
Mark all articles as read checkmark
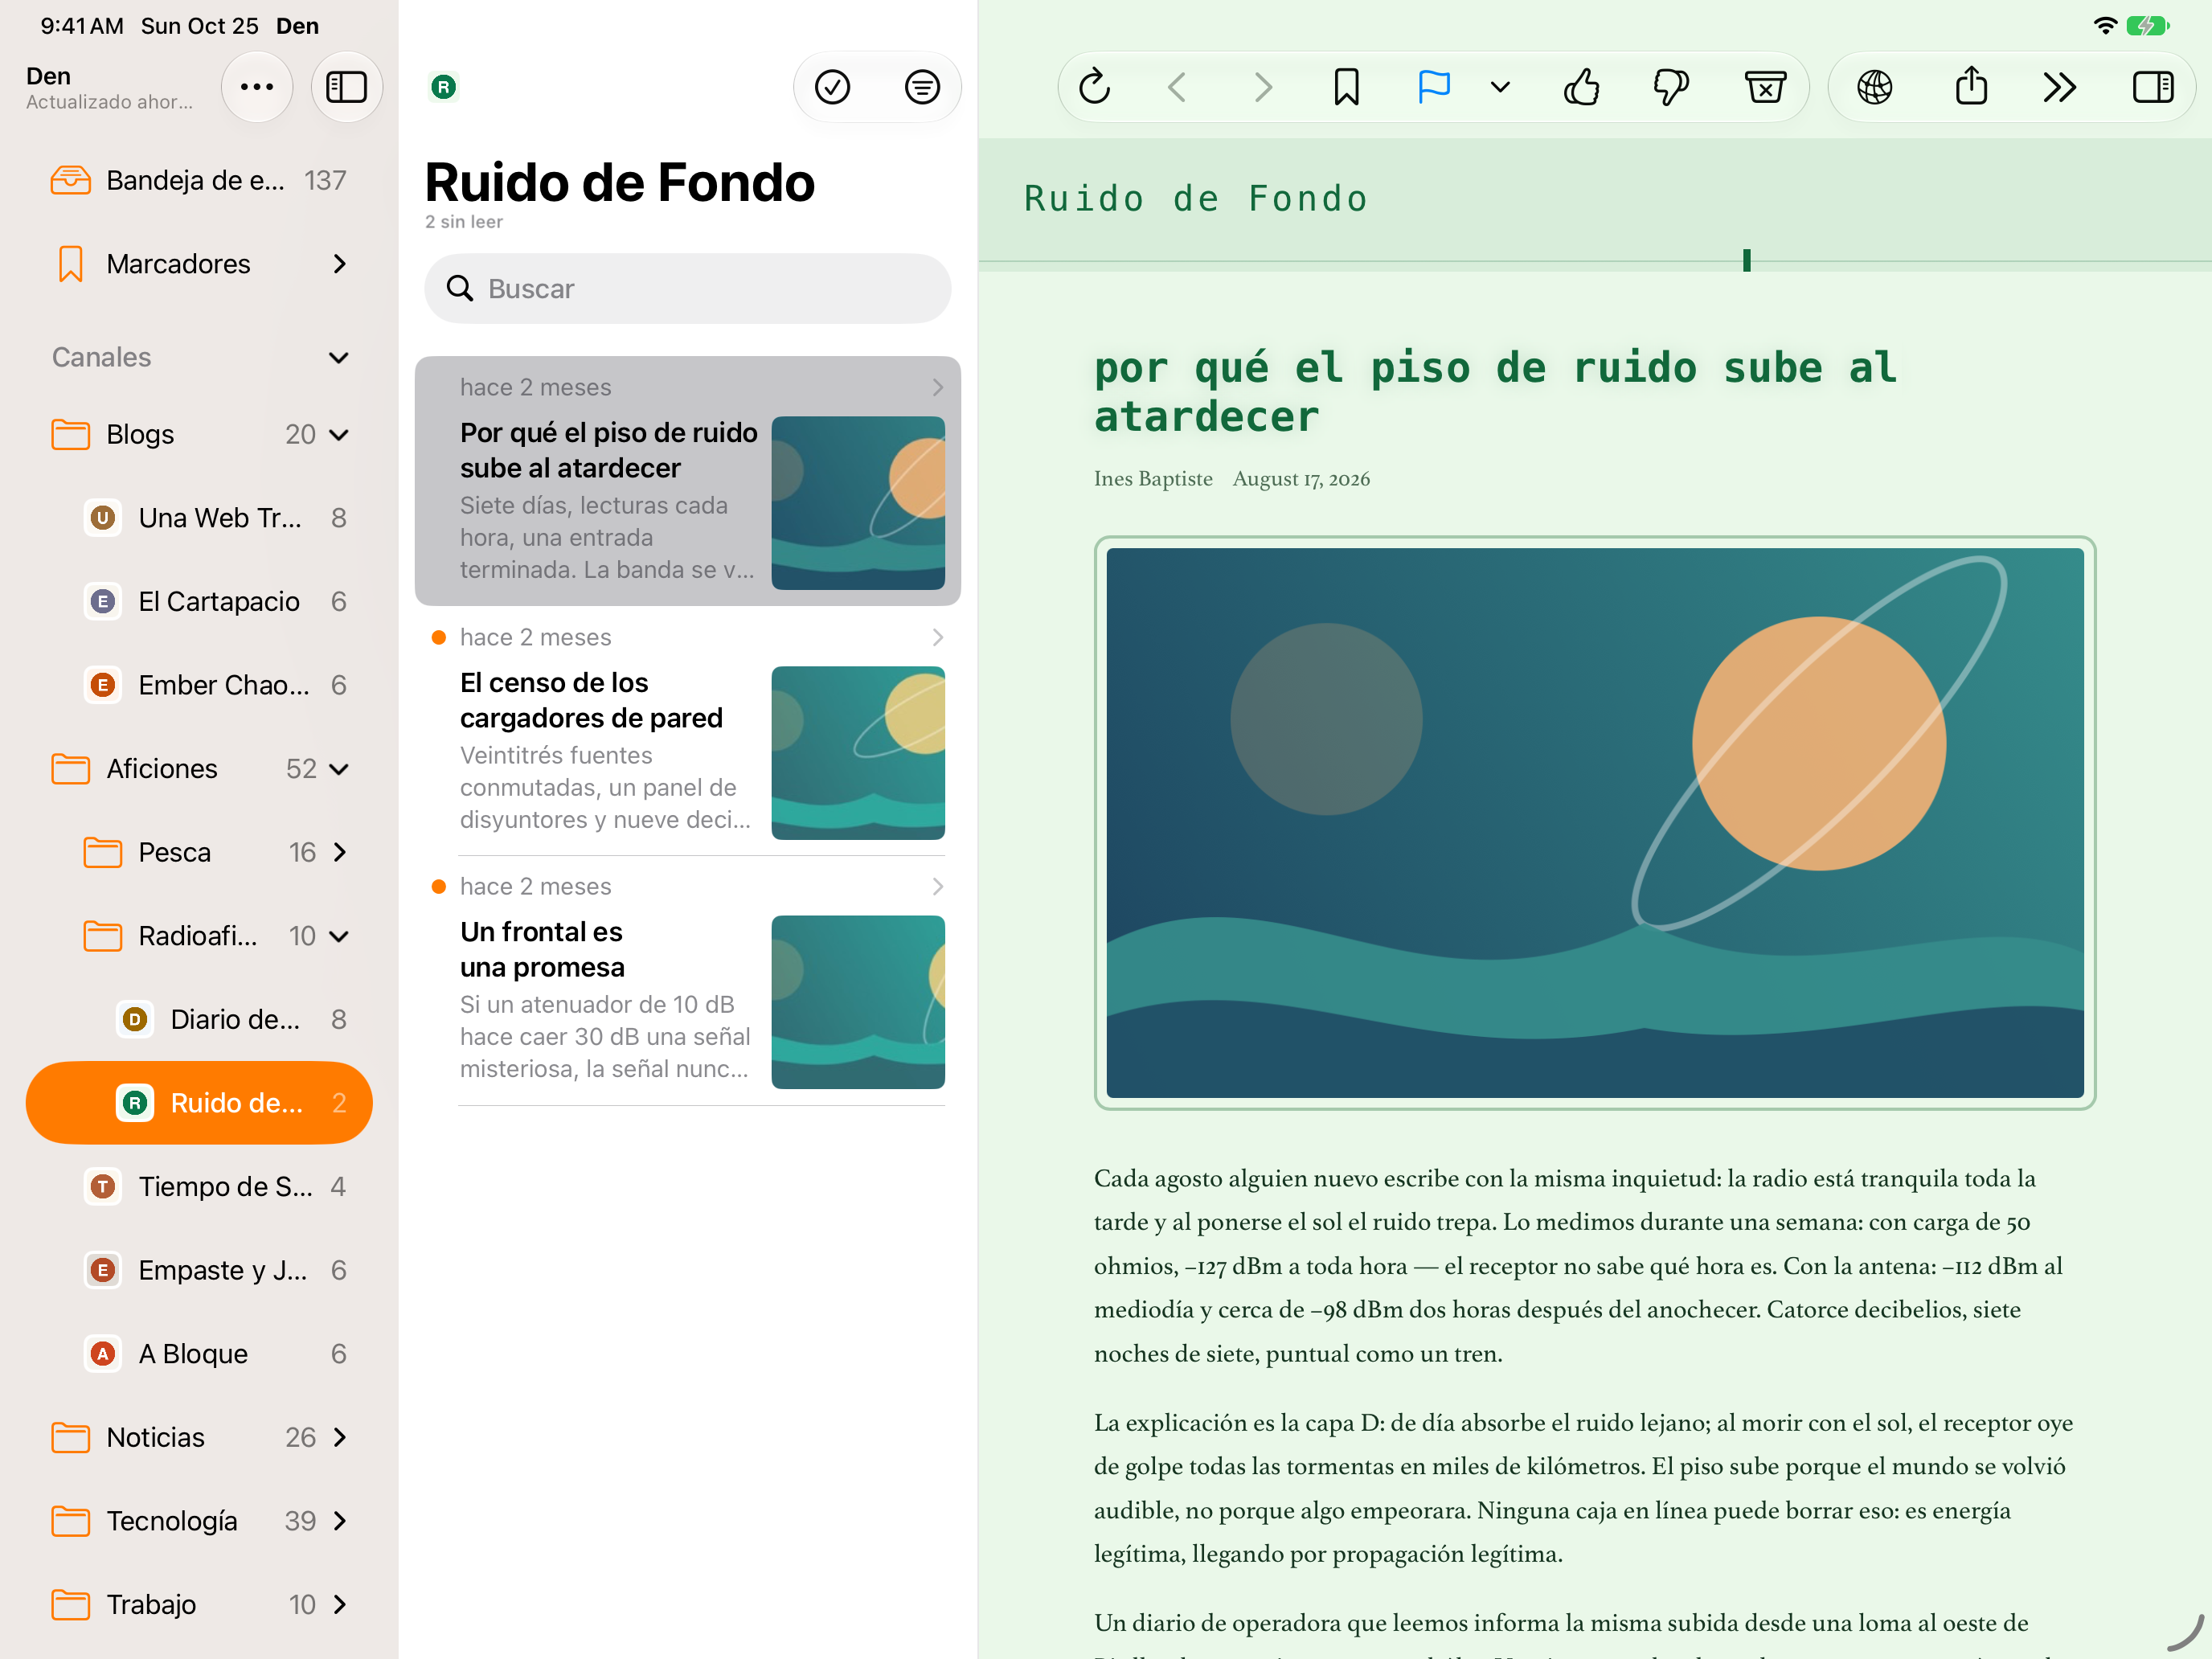pos(832,87)
